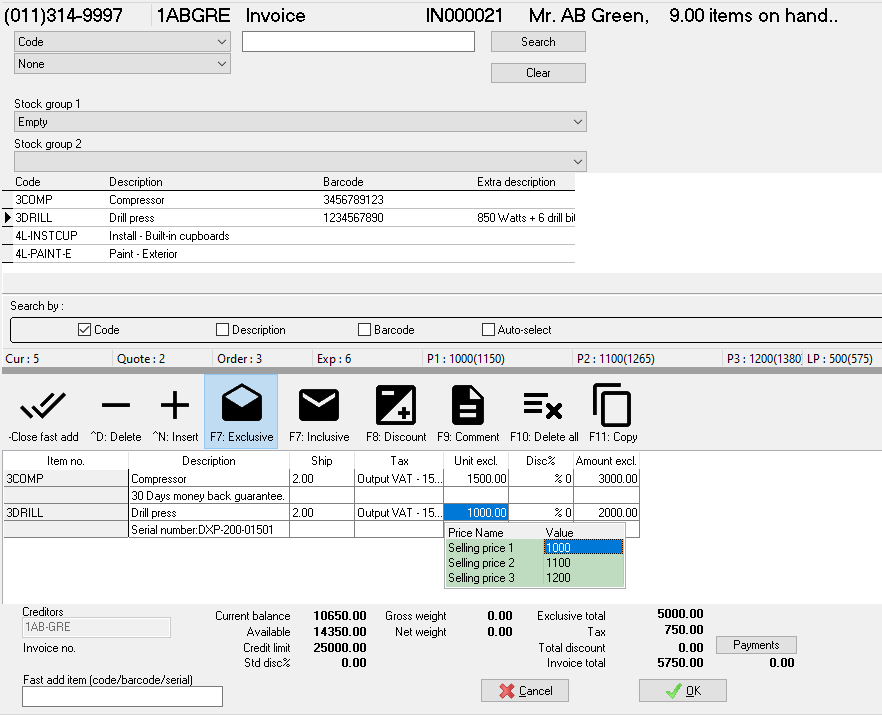Click the Close fast add double-checkmark icon

tap(43, 405)
